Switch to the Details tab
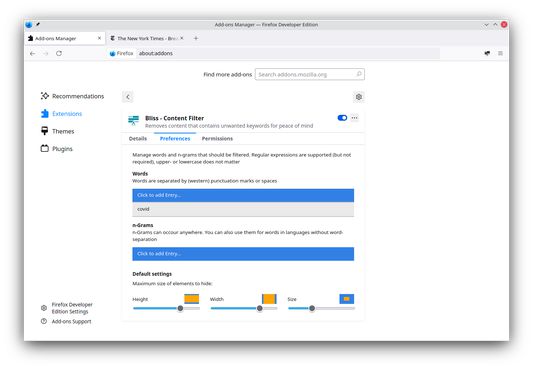The height and width of the screenshot is (369, 533). (x=138, y=139)
